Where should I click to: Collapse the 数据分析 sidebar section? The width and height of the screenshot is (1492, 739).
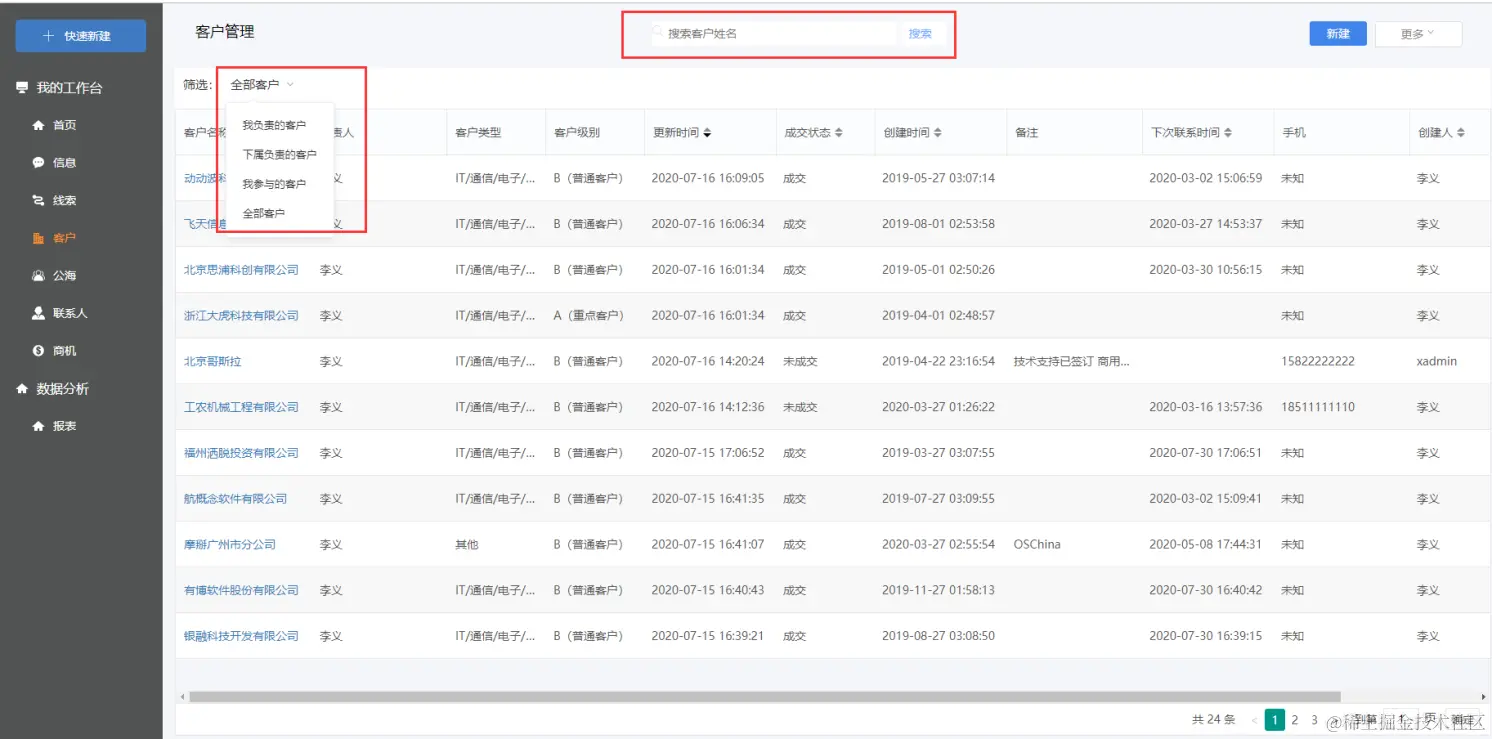coord(62,389)
